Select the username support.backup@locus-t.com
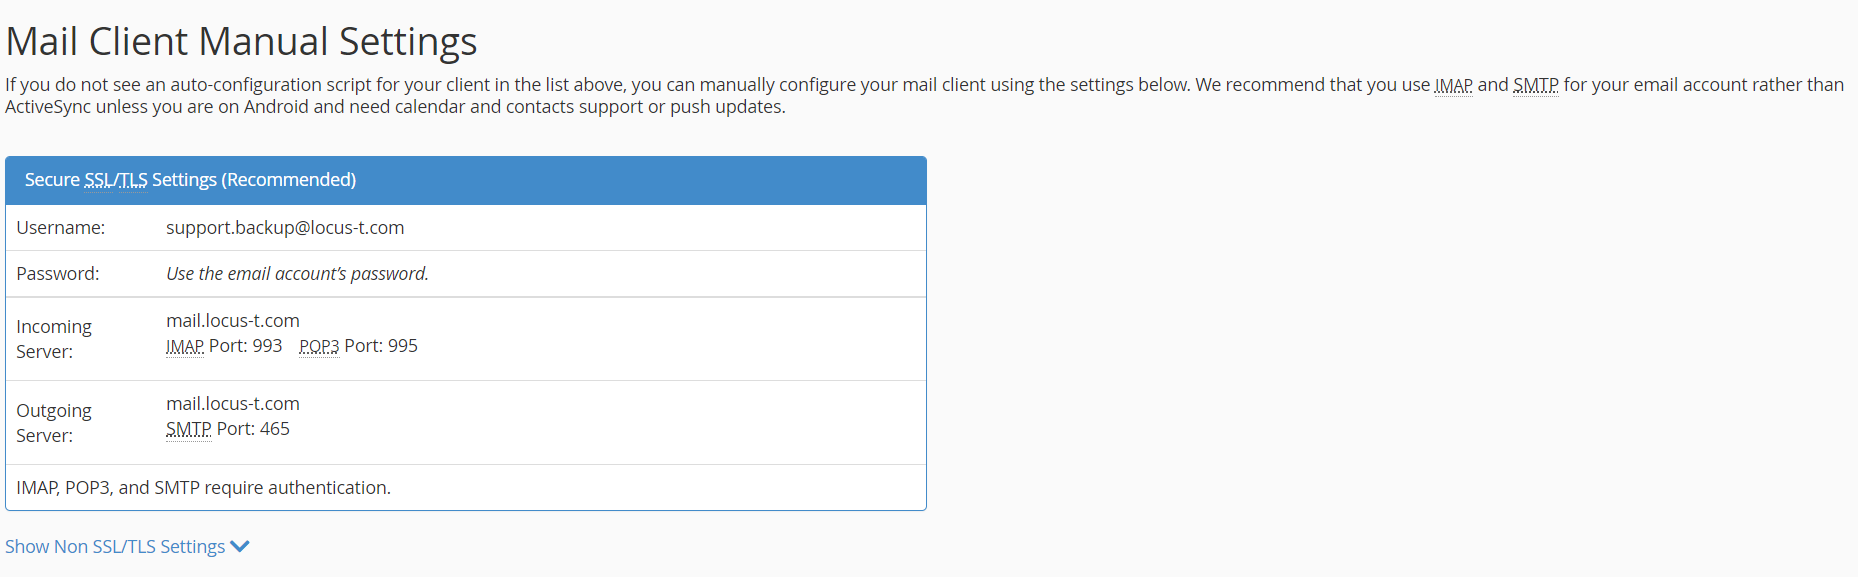This screenshot has width=1858, height=577. (285, 228)
